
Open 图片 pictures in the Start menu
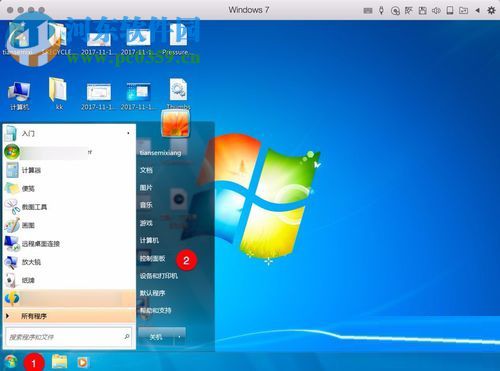[x=146, y=188]
